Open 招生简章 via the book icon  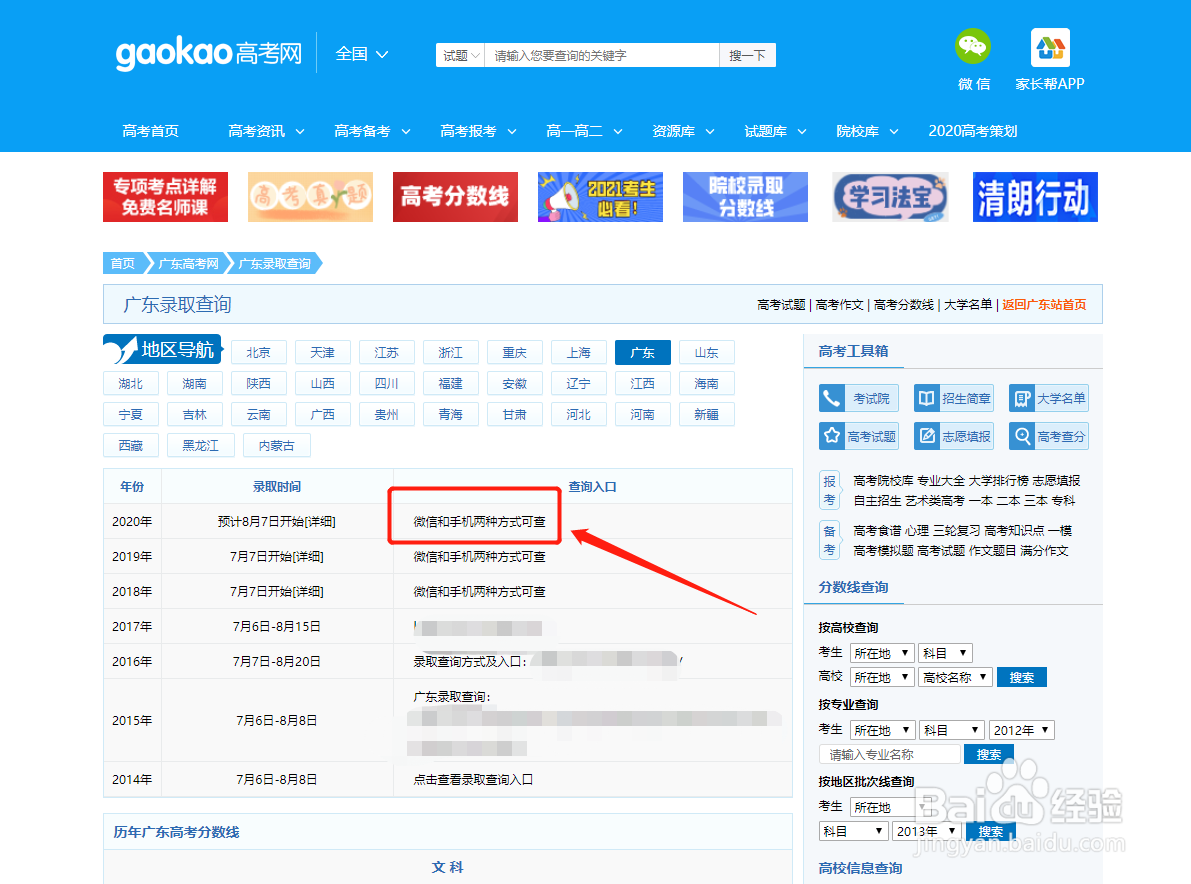pos(952,397)
